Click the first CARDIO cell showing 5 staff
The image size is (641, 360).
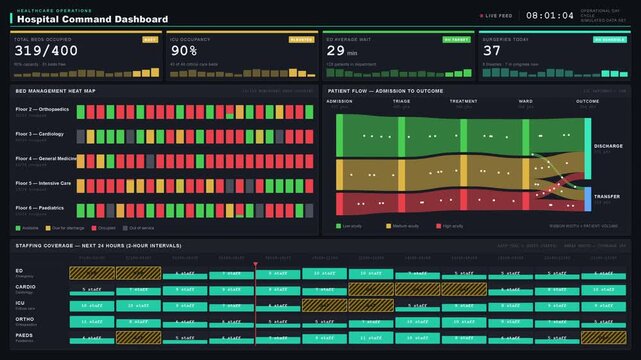(x=92, y=291)
